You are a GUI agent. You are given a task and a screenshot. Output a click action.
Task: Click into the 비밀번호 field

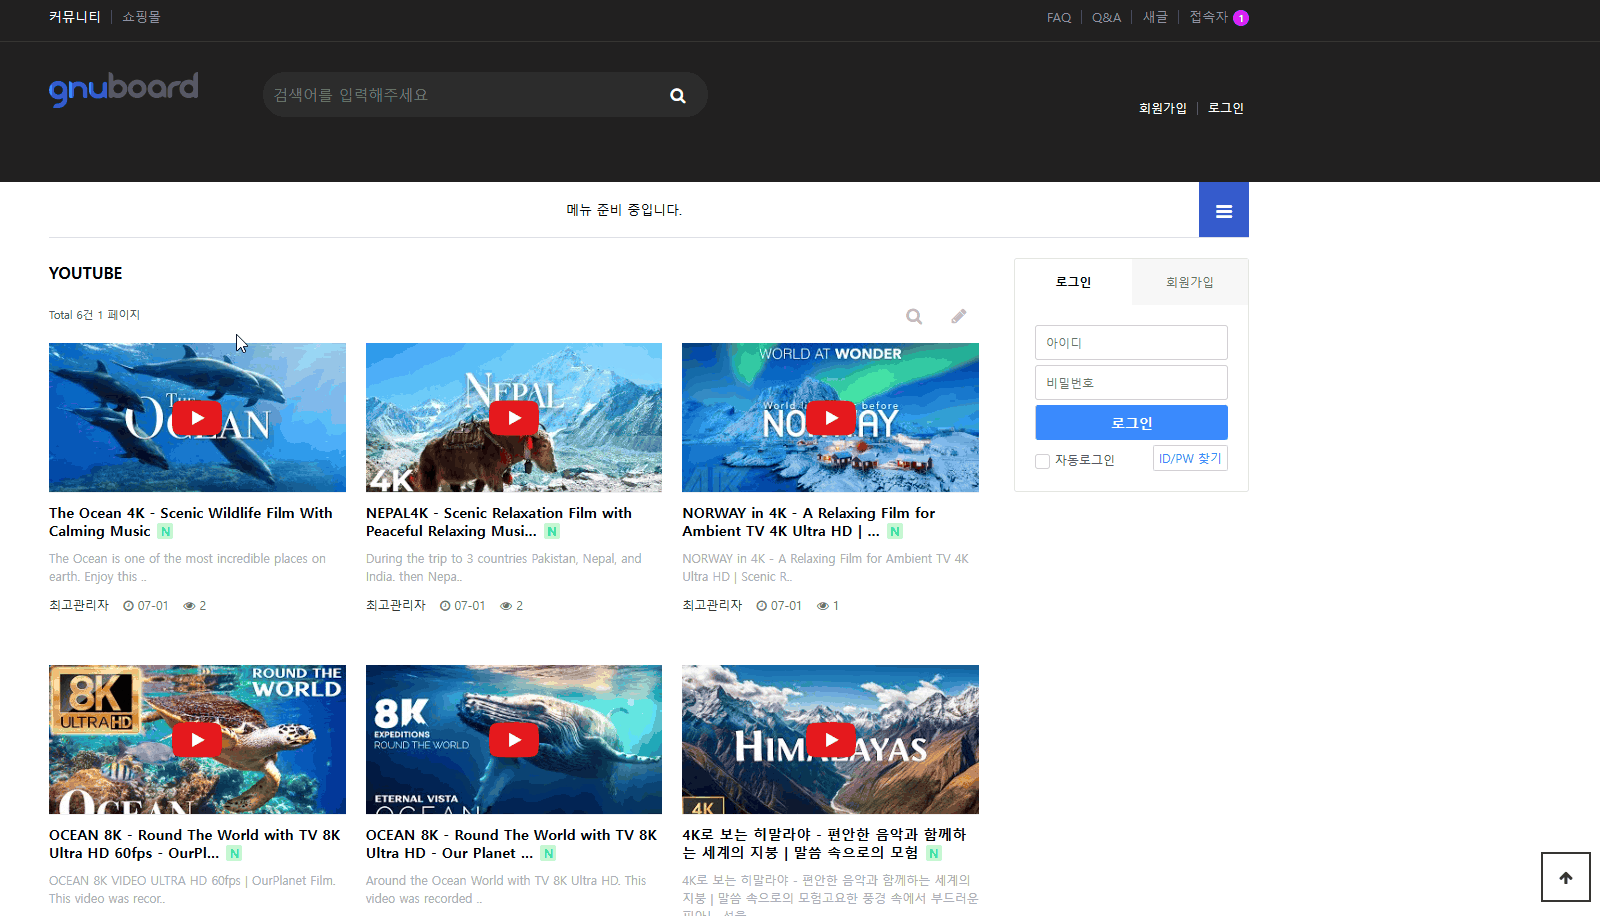[x=1130, y=383]
